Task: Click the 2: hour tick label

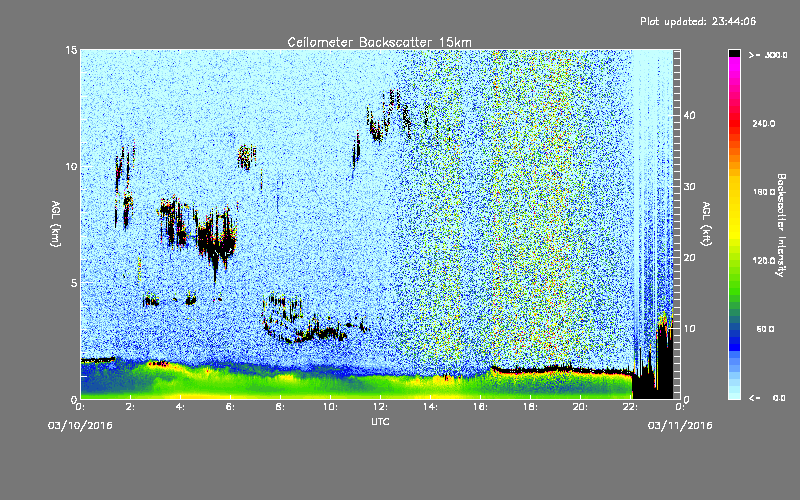Action: 130,407
